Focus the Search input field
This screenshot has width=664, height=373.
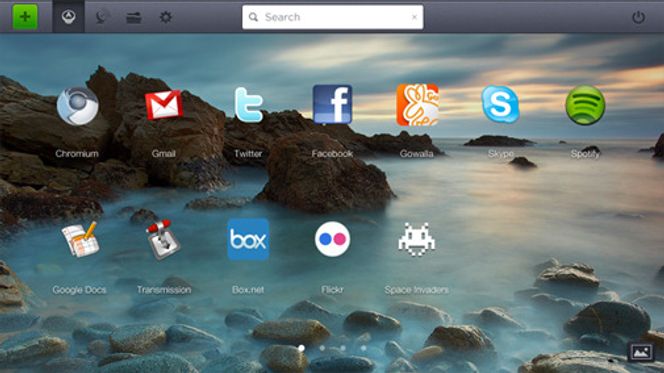click(x=332, y=17)
